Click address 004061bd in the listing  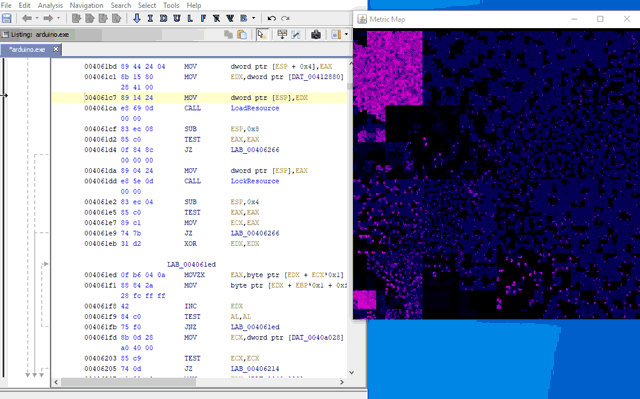click(x=100, y=66)
